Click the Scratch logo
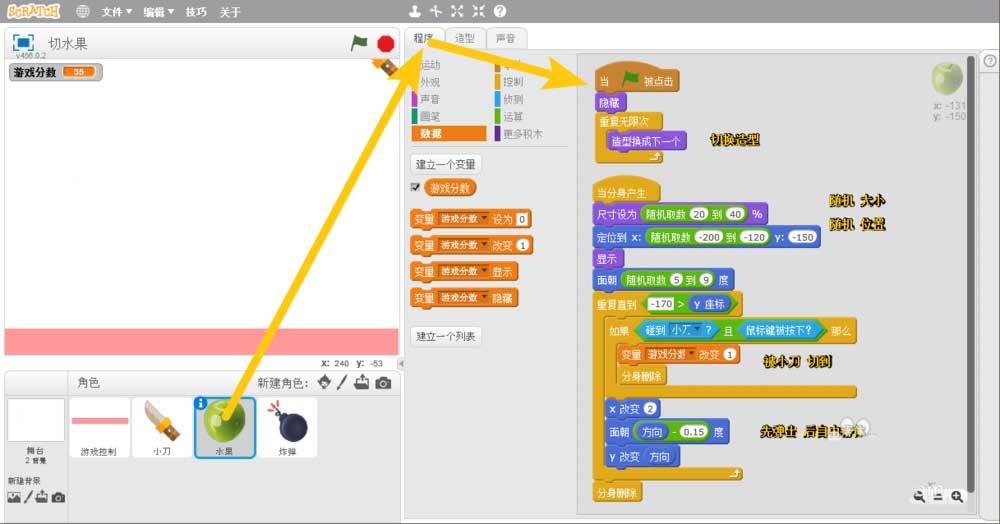Image resolution: width=1000 pixels, height=524 pixels. click(33, 11)
